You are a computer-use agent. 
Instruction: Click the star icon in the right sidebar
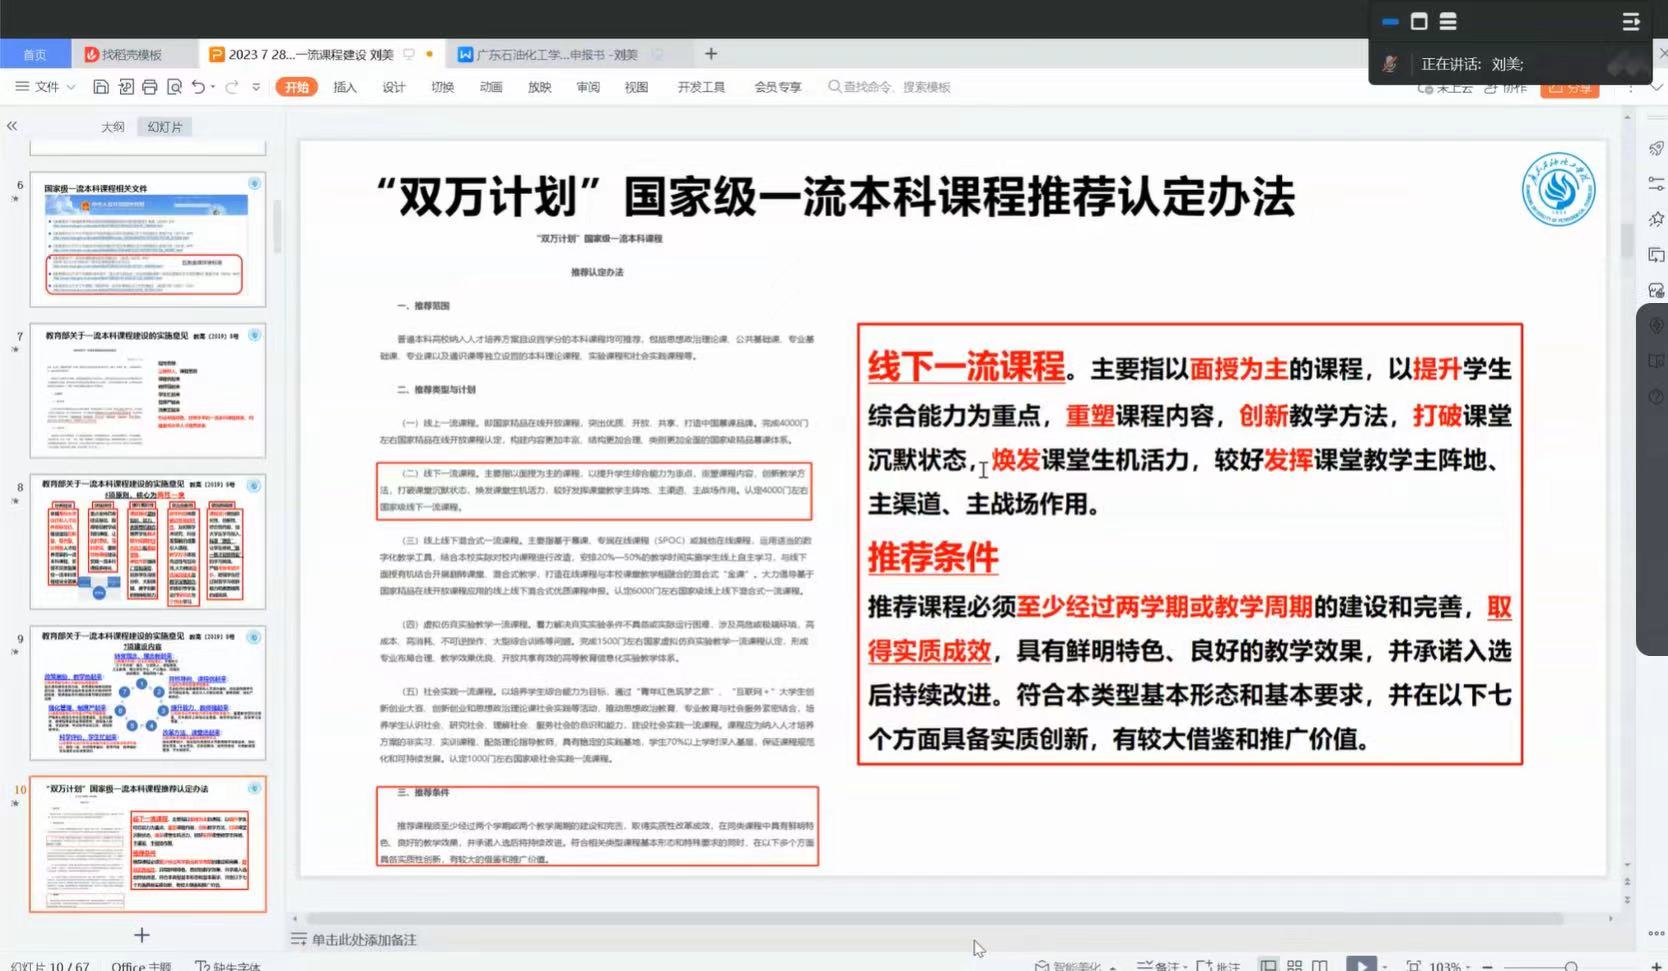tap(1656, 219)
